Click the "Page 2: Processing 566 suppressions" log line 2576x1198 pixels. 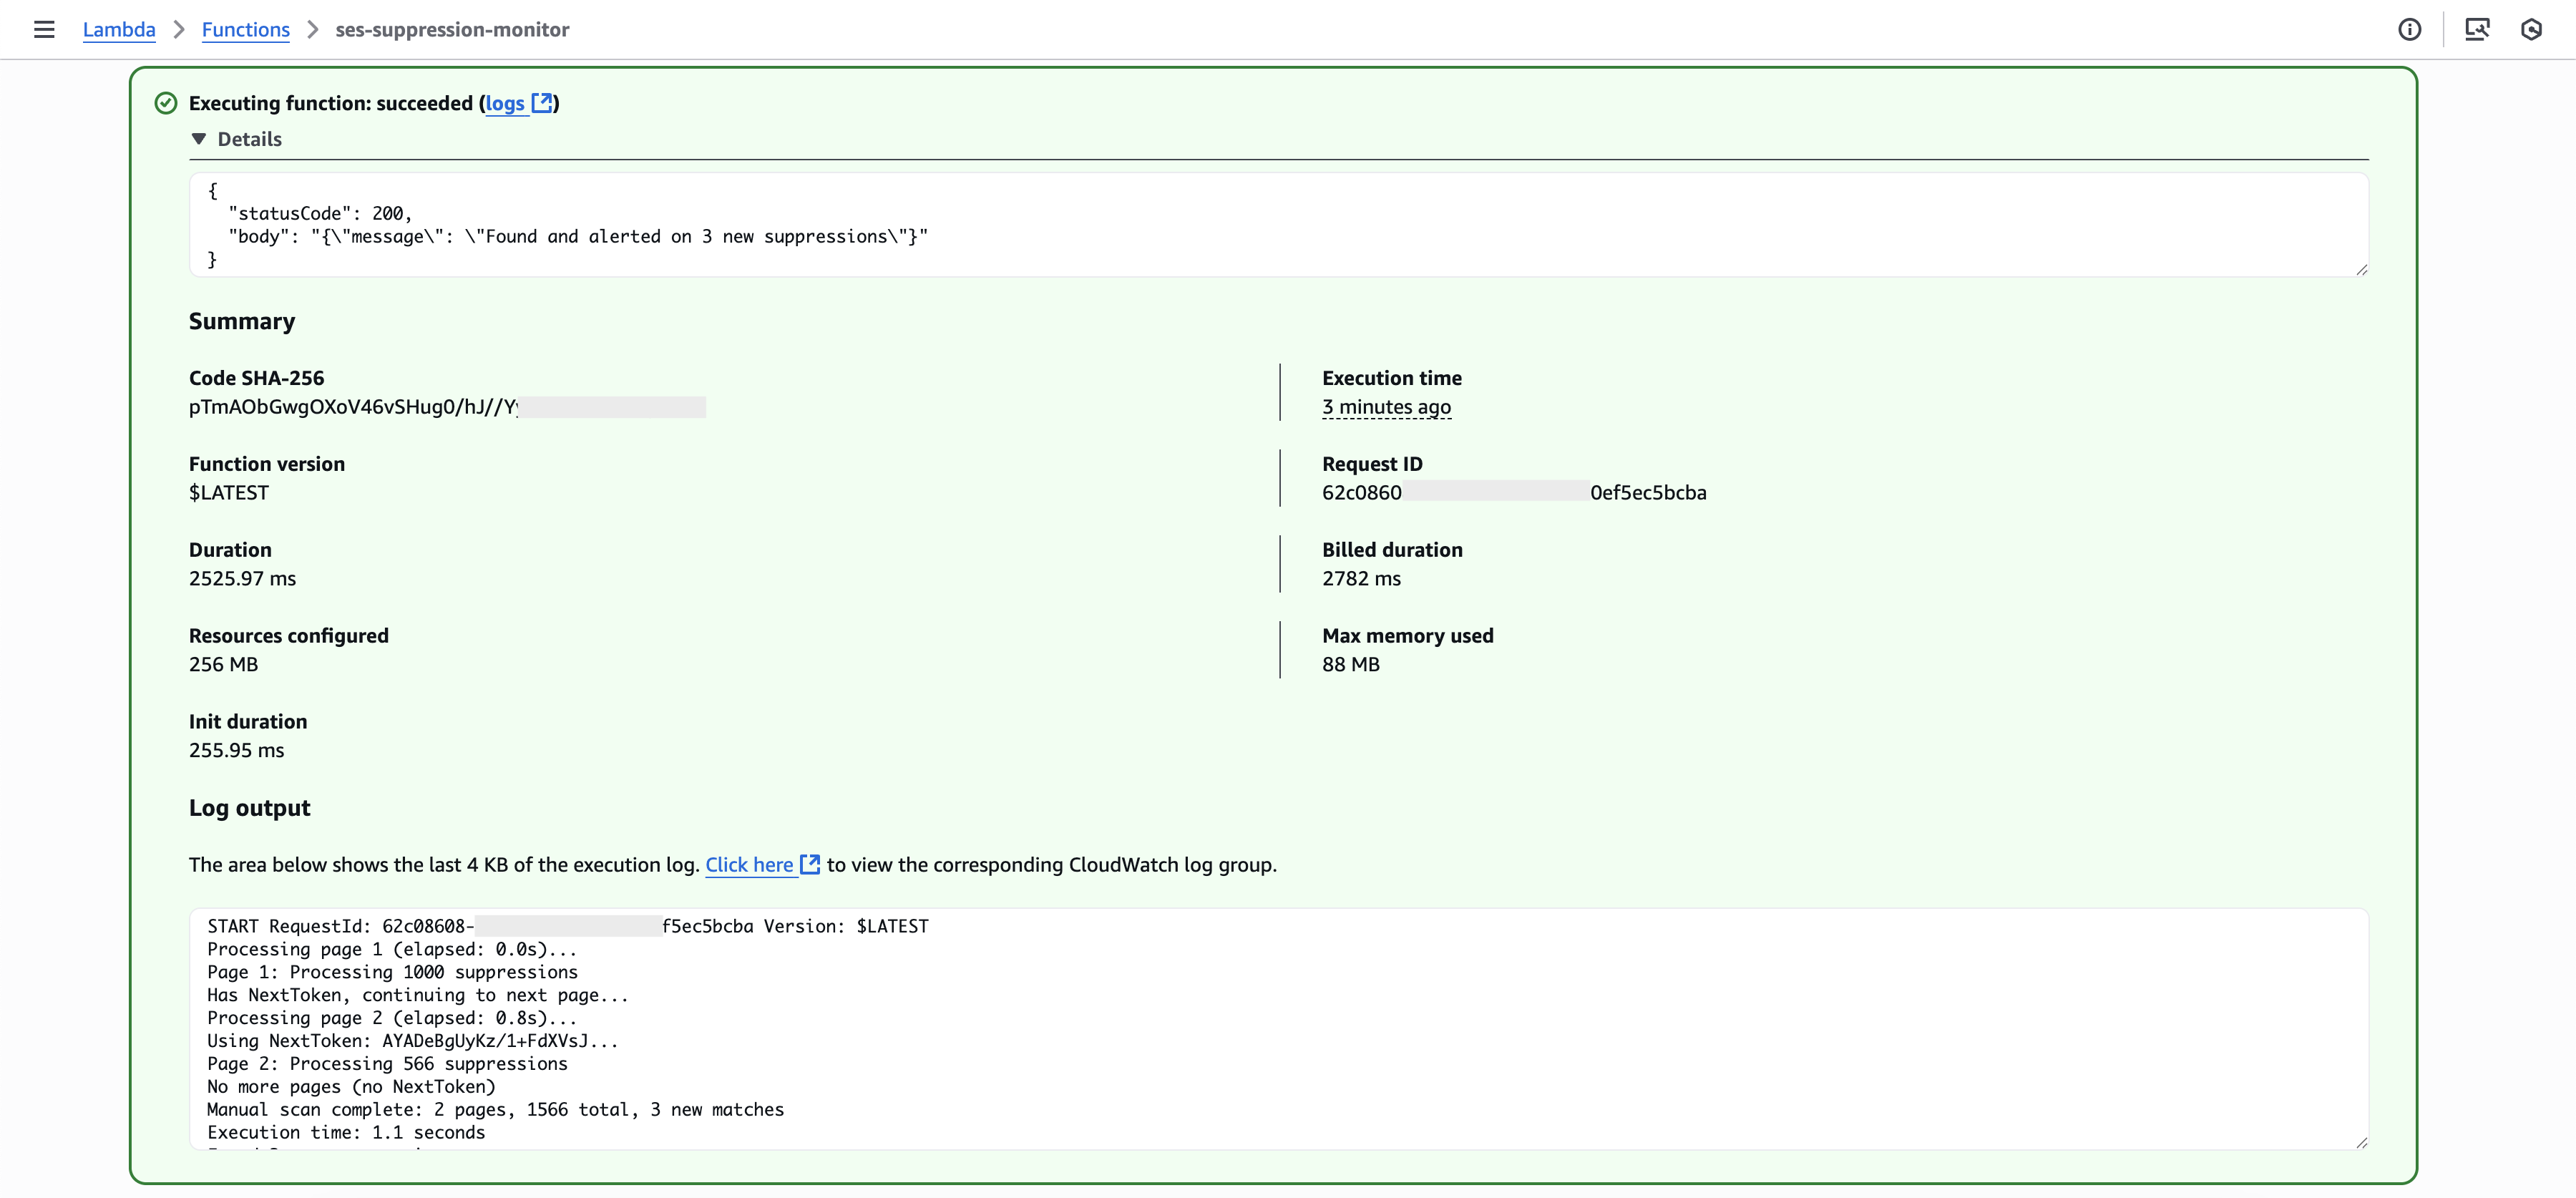point(387,1064)
